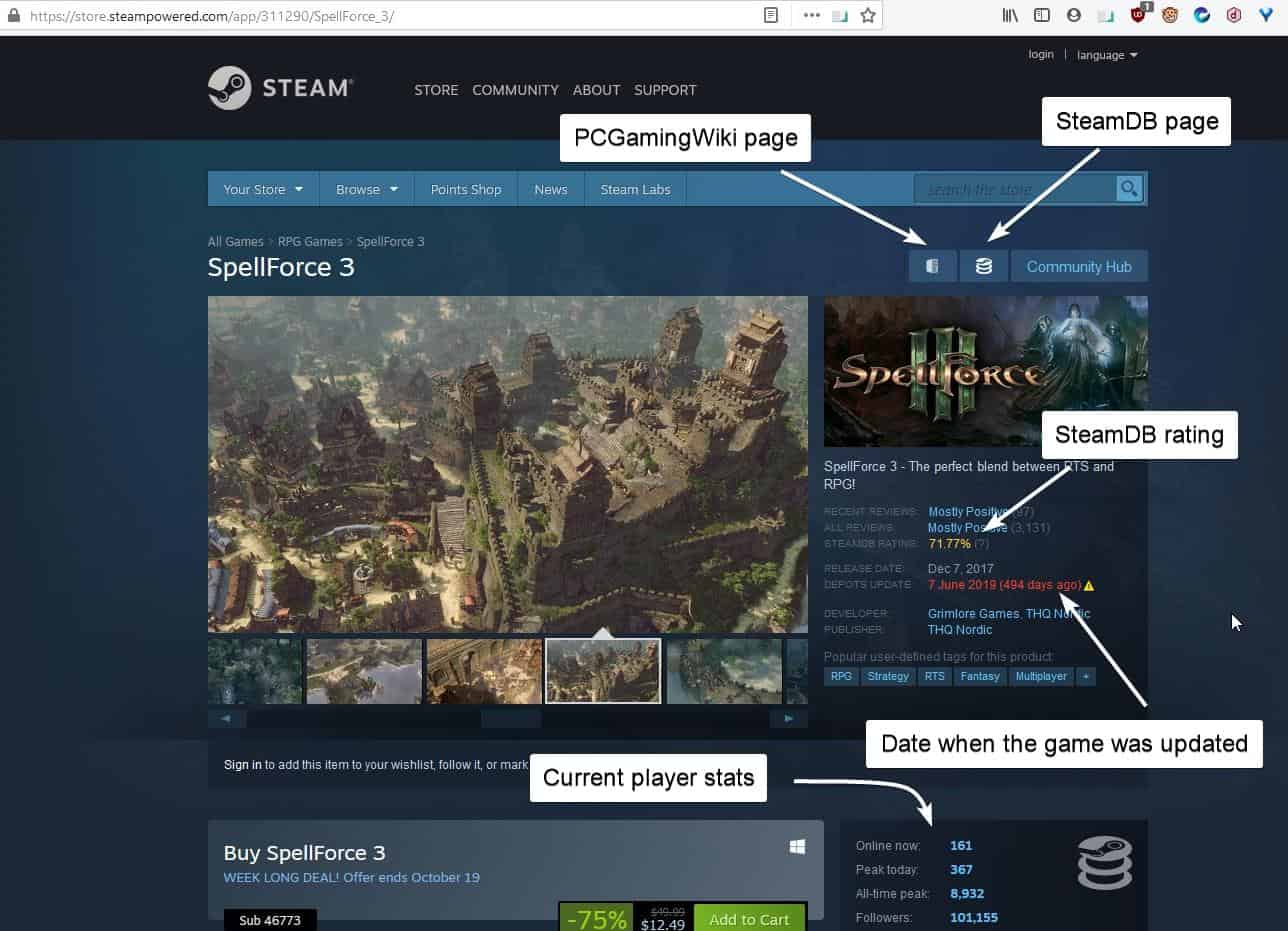
Task: Bookmark this page with the star icon
Action: [868, 15]
